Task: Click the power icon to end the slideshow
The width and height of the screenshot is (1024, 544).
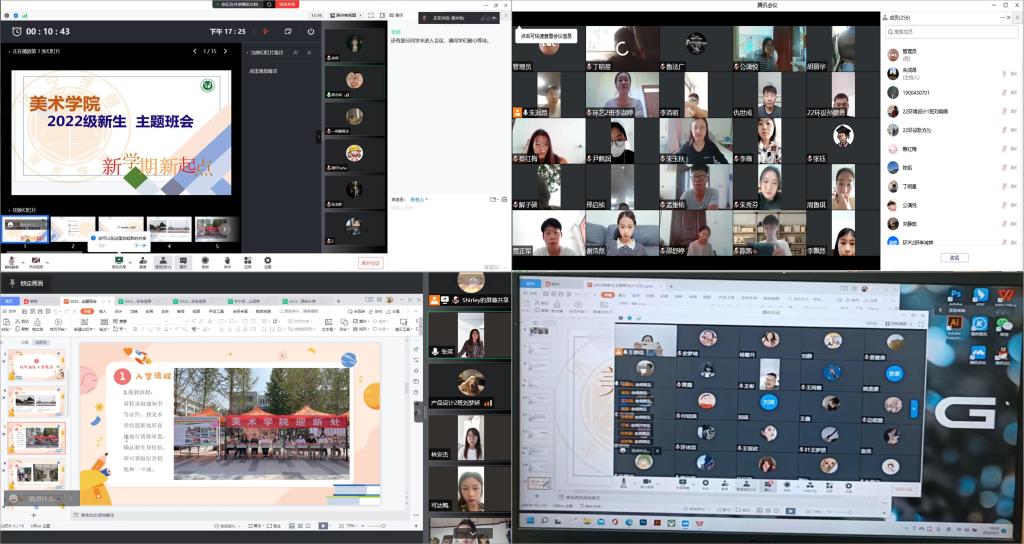Action: tap(311, 31)
